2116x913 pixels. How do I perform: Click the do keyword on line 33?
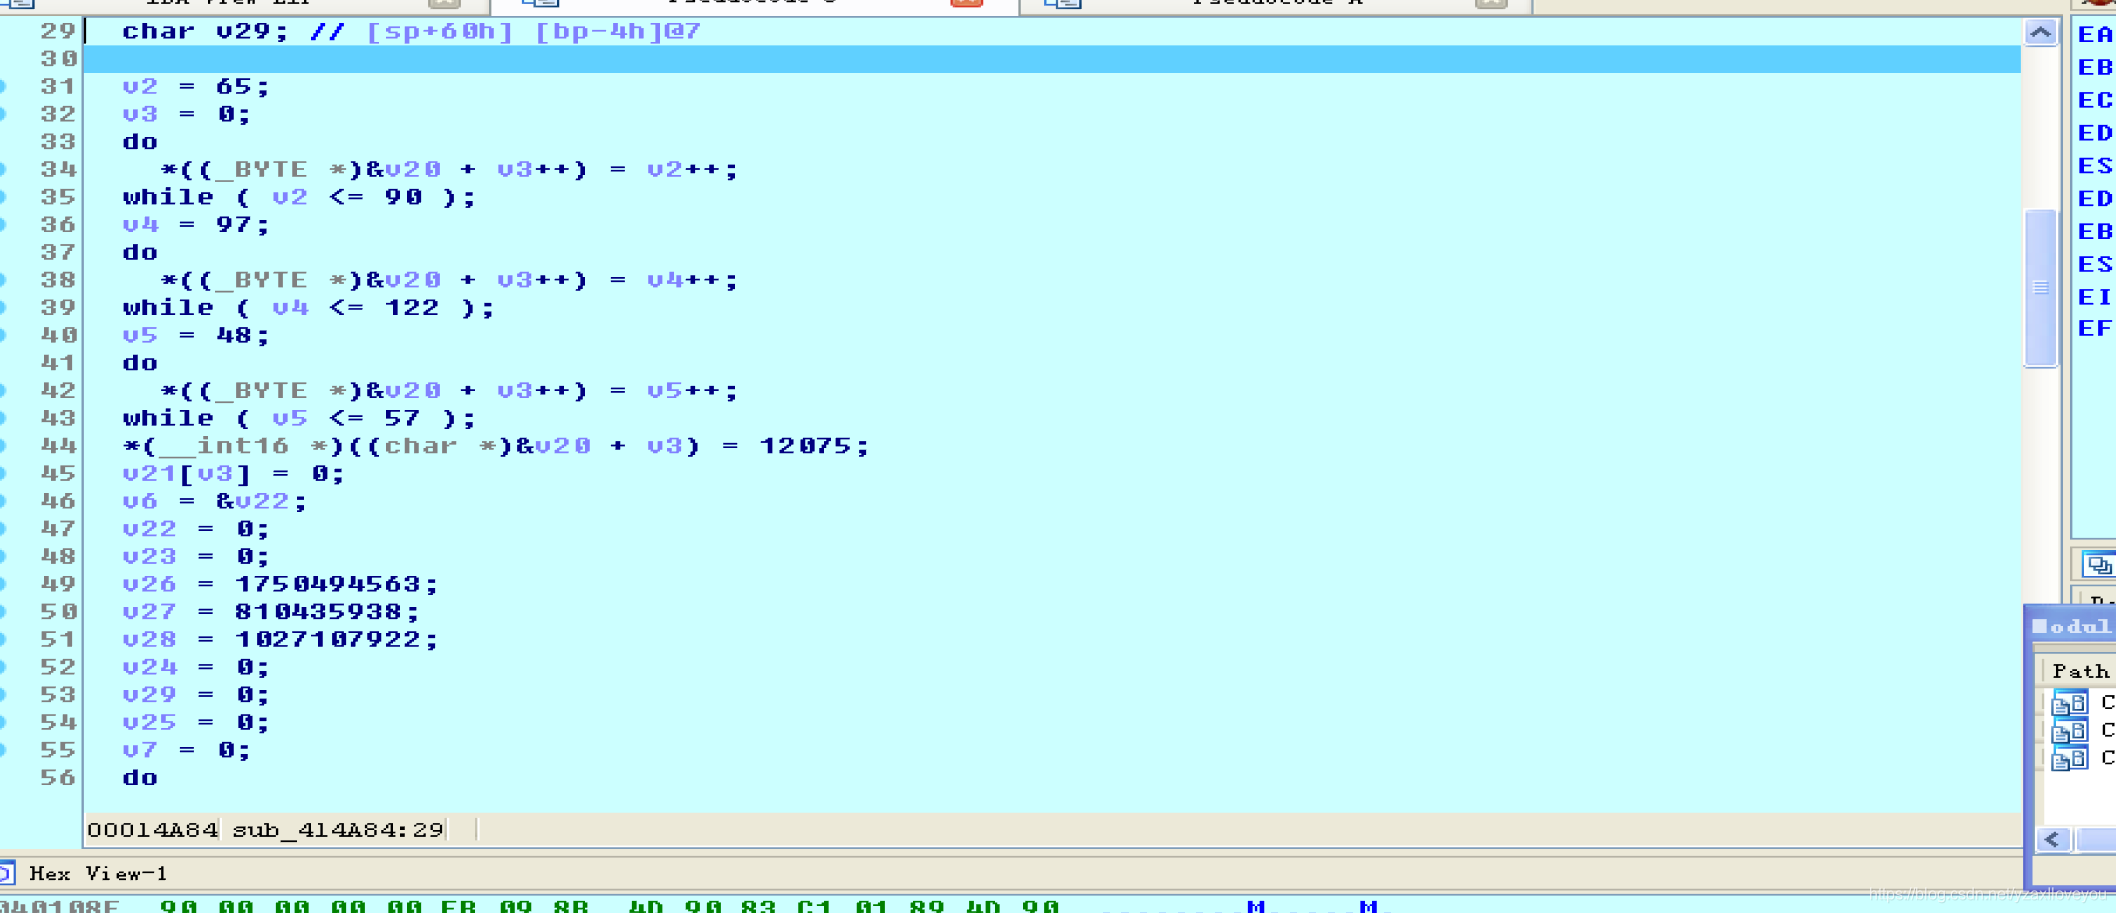coord(140,142)
